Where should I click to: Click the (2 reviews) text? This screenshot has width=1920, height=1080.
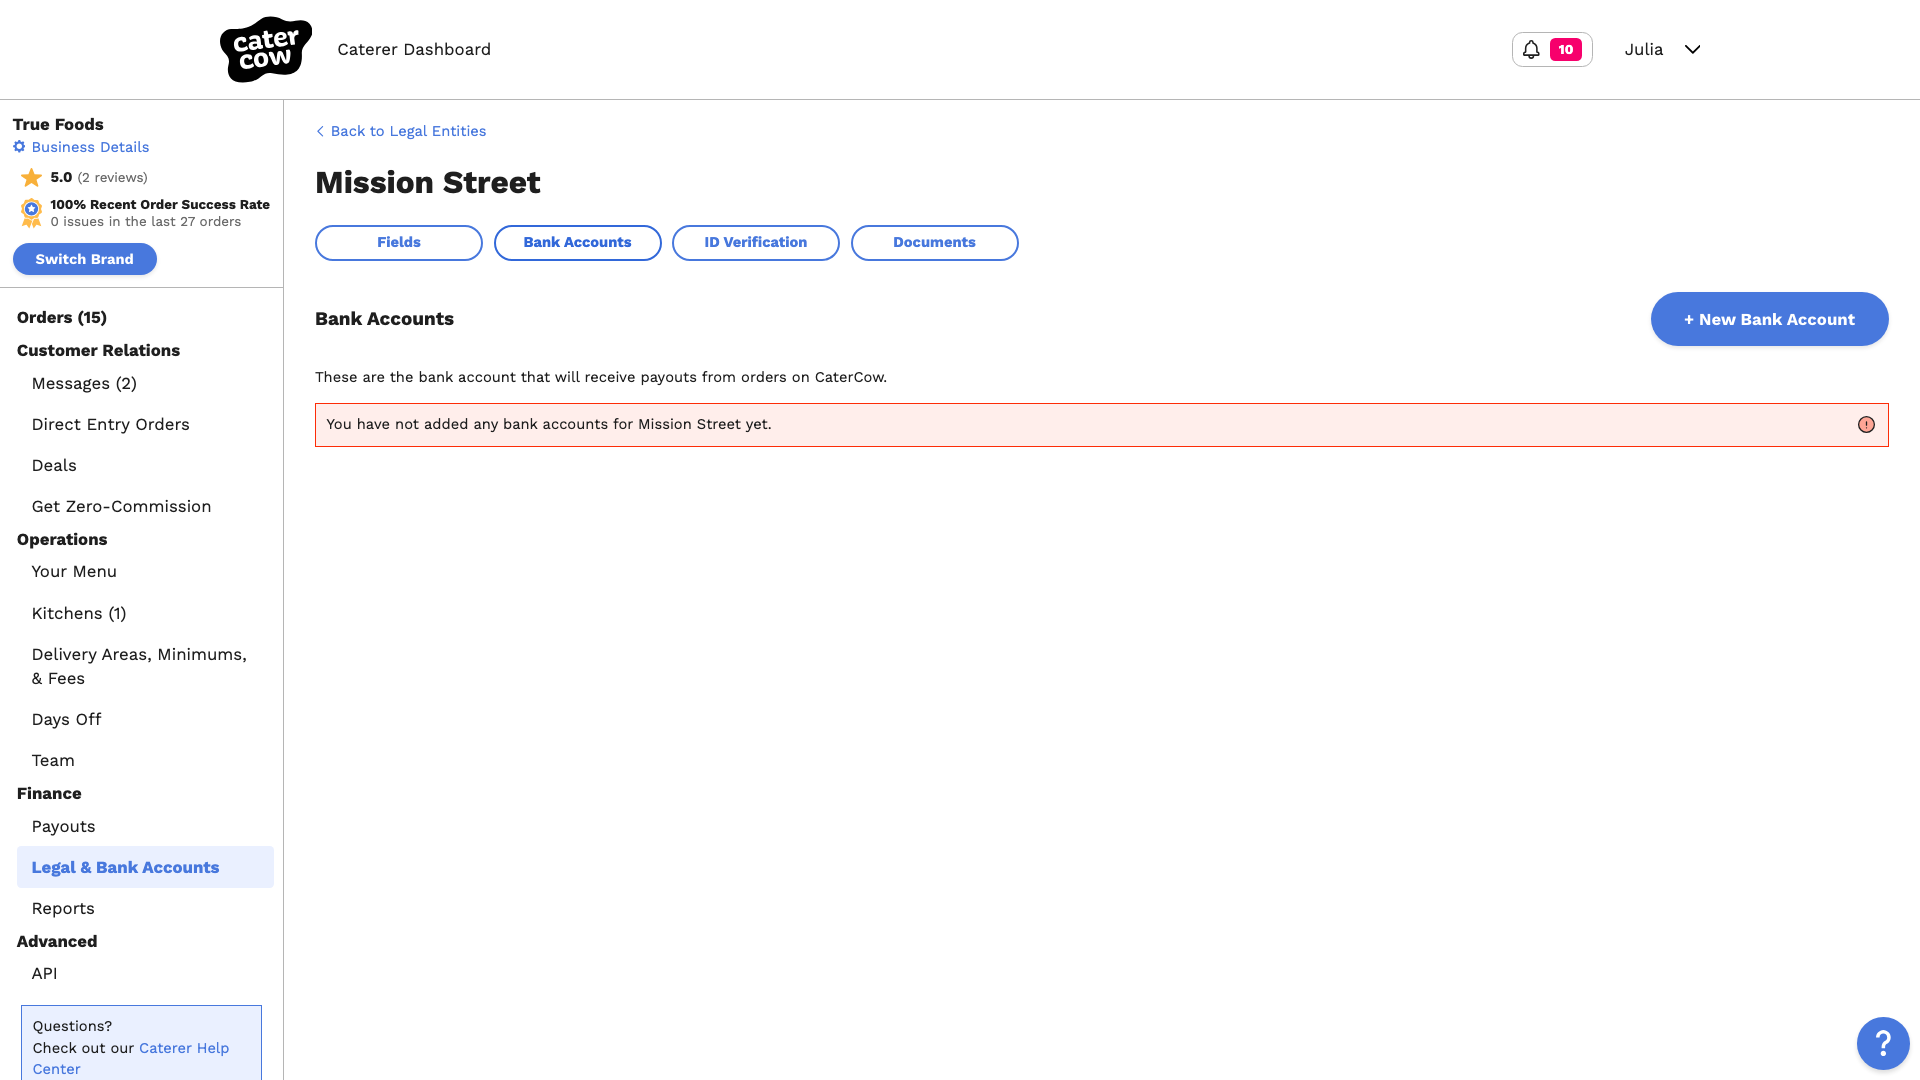pos(113,177)
